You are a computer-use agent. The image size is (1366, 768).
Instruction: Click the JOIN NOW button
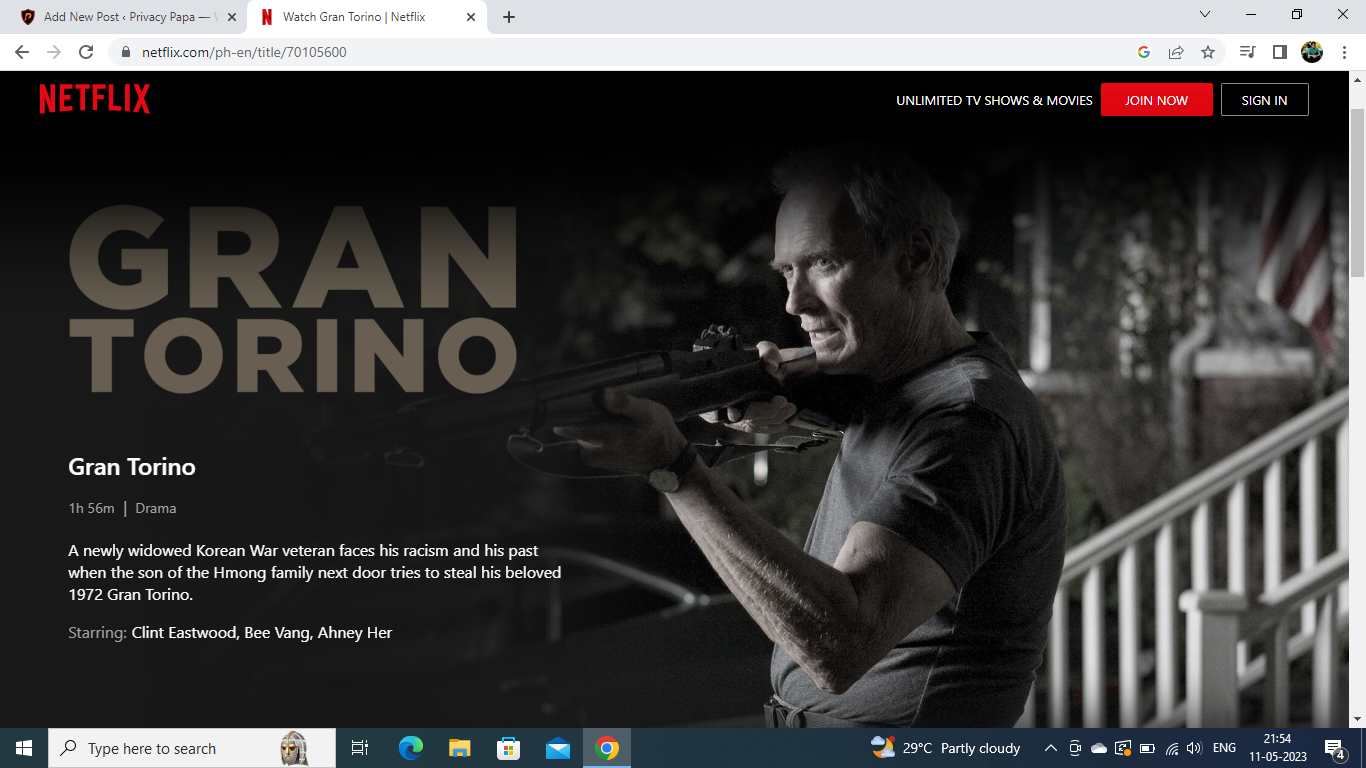[1157, 100]
